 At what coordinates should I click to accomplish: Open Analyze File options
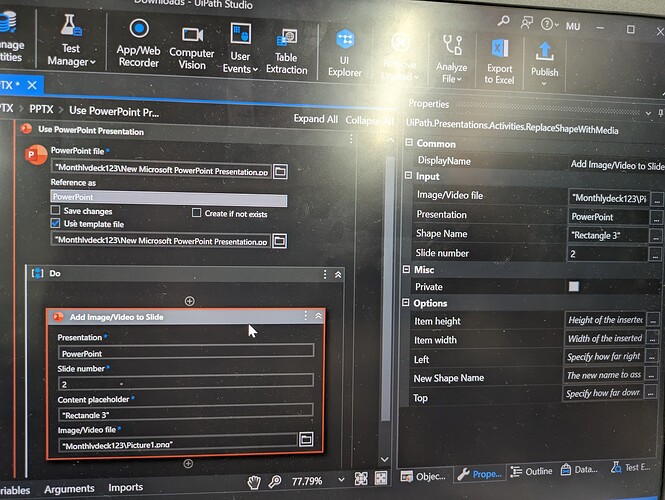[x=452, y=59]
